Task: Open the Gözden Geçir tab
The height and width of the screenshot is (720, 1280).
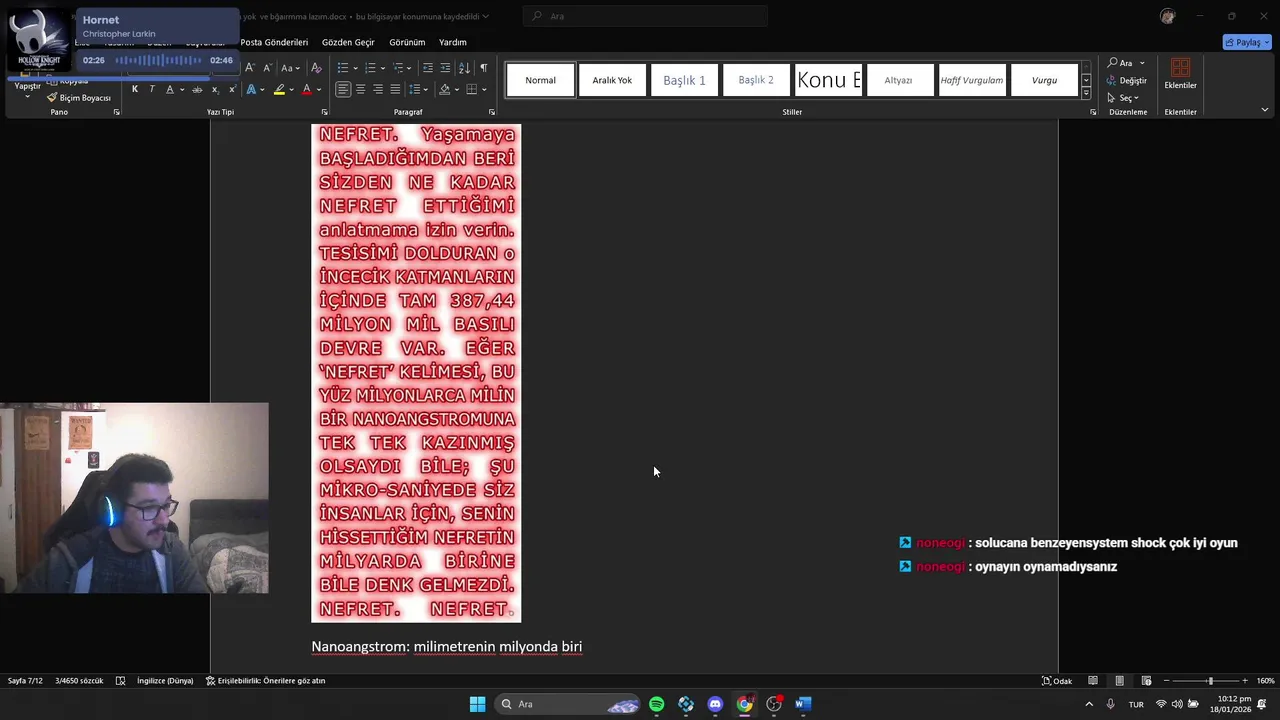Action: [x=348, y=42]
